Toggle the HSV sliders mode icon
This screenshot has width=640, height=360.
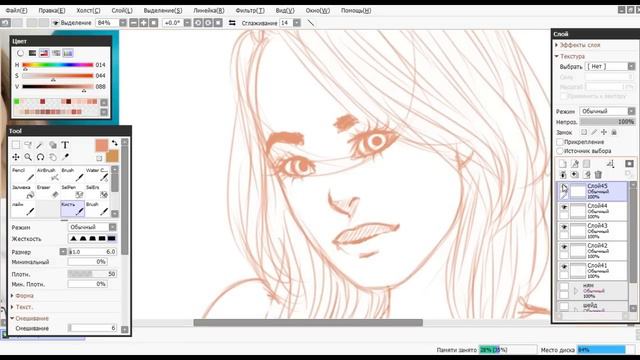pyautogui.click(x=44, y=53)
